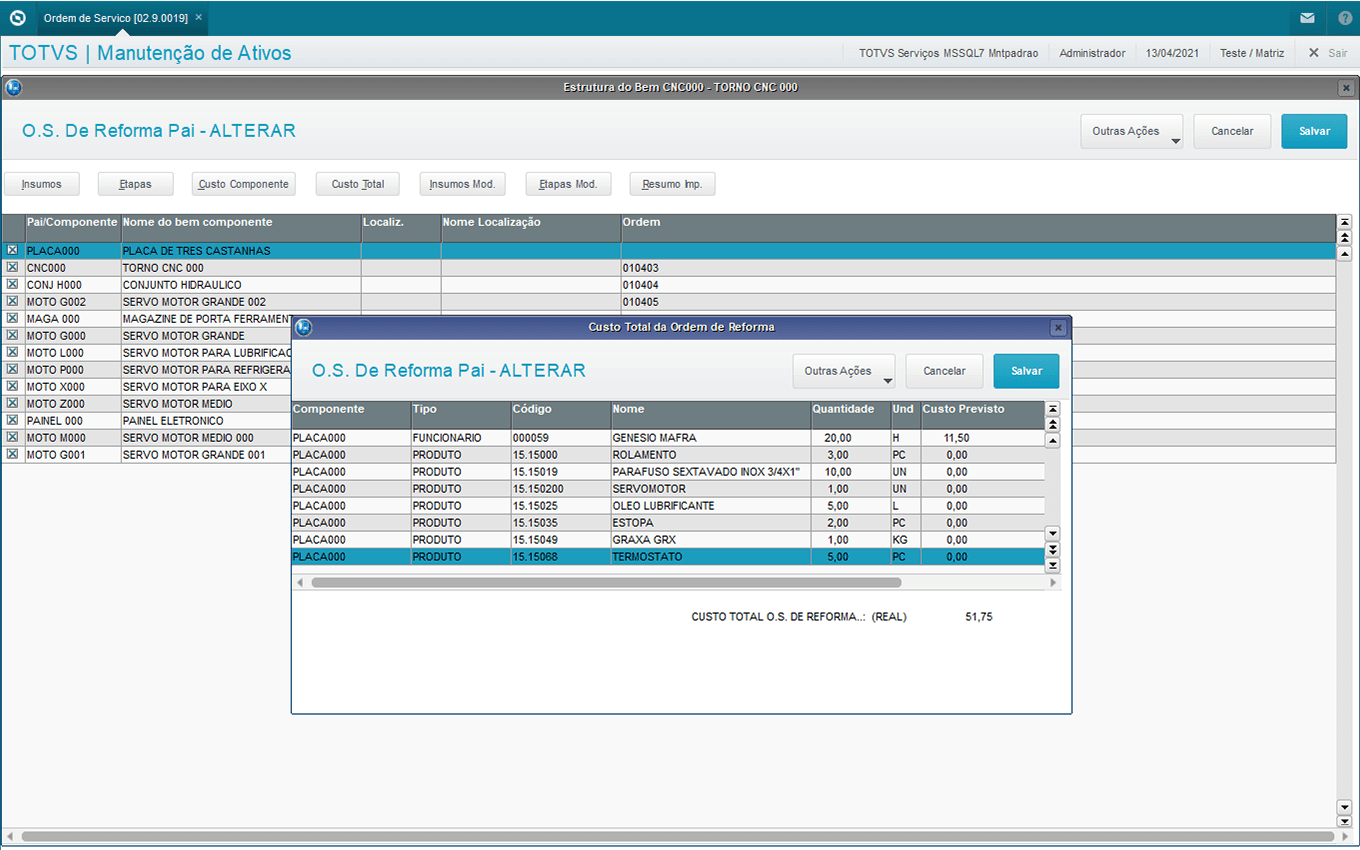Click the TOTVS logo icon in top-left
The width and height of the screenshot is (1360, 850).
[x=17, y=18]
